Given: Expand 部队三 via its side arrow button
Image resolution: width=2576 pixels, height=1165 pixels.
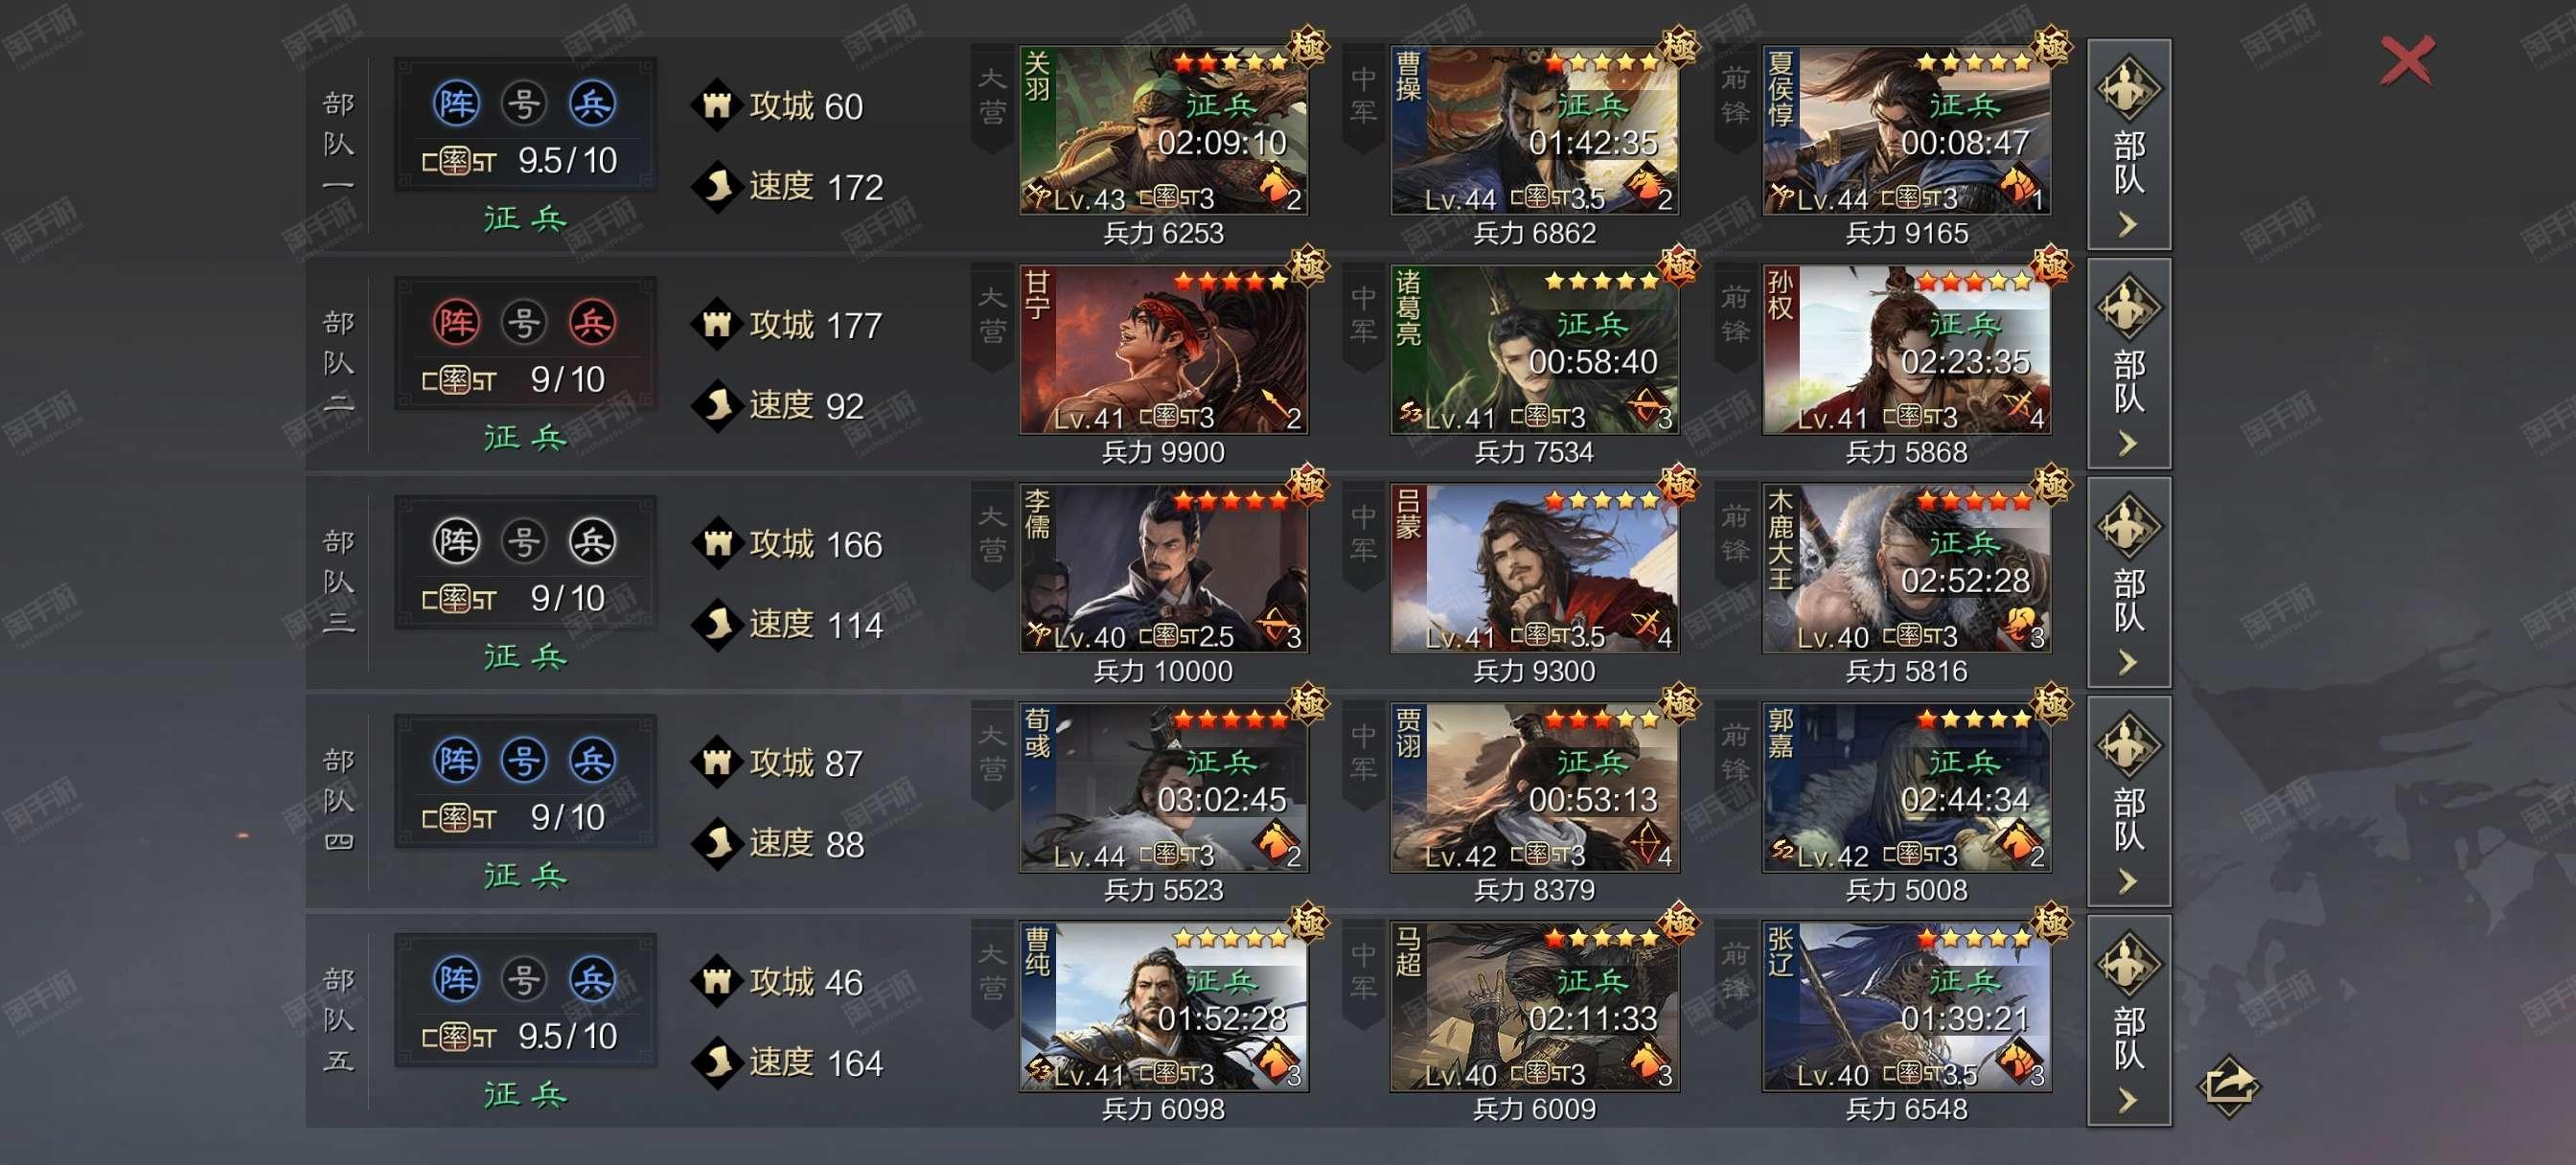Looking at the screenshot, I should click(2129, 582).
